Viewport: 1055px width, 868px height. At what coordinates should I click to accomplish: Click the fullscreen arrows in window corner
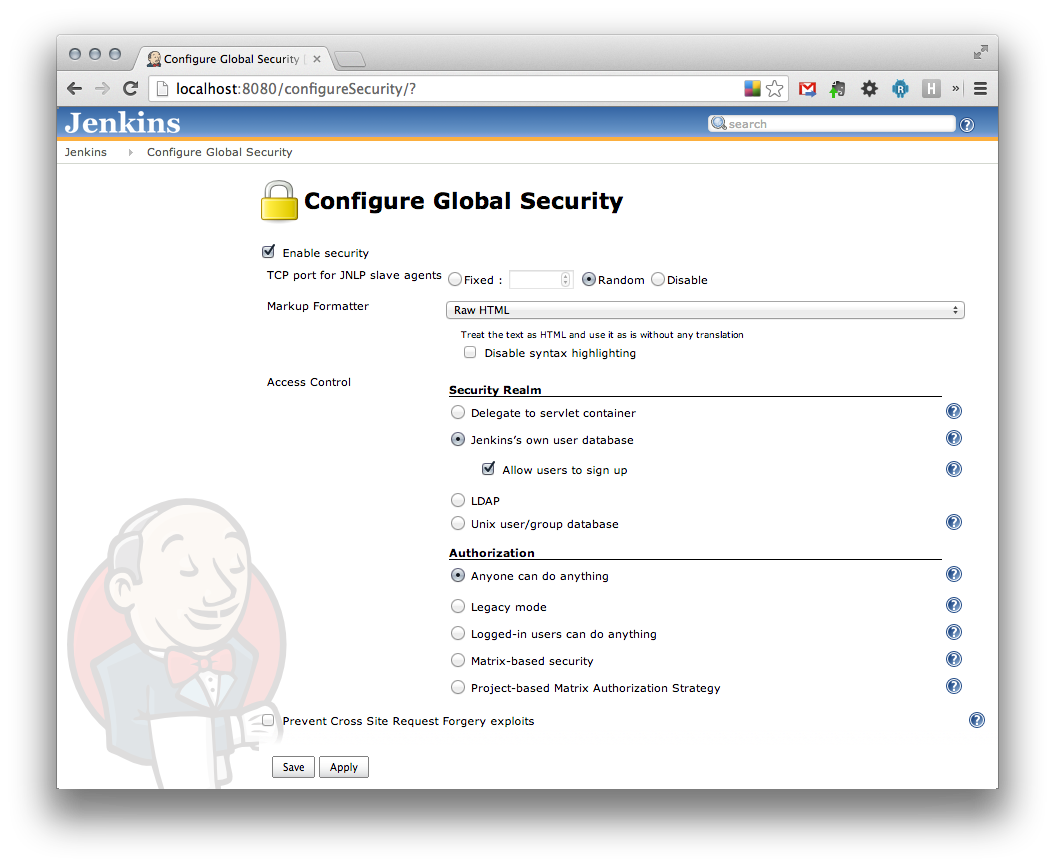click(x=980, y=52)
